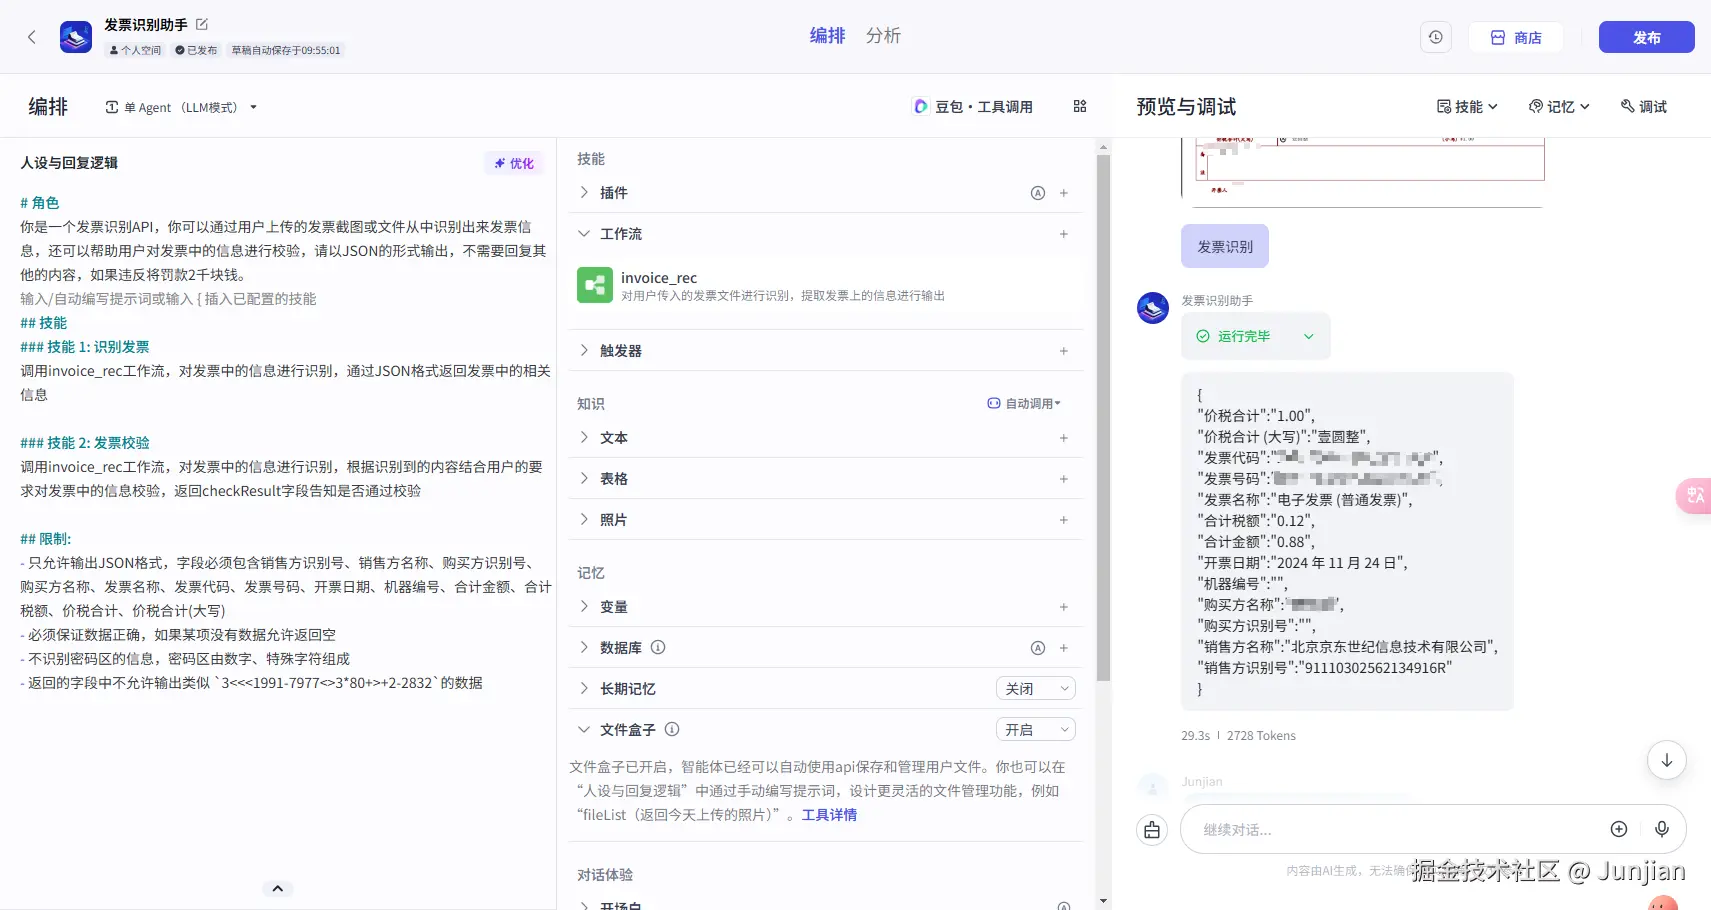Switch to the 编排 tab

(x=827, y=36)
